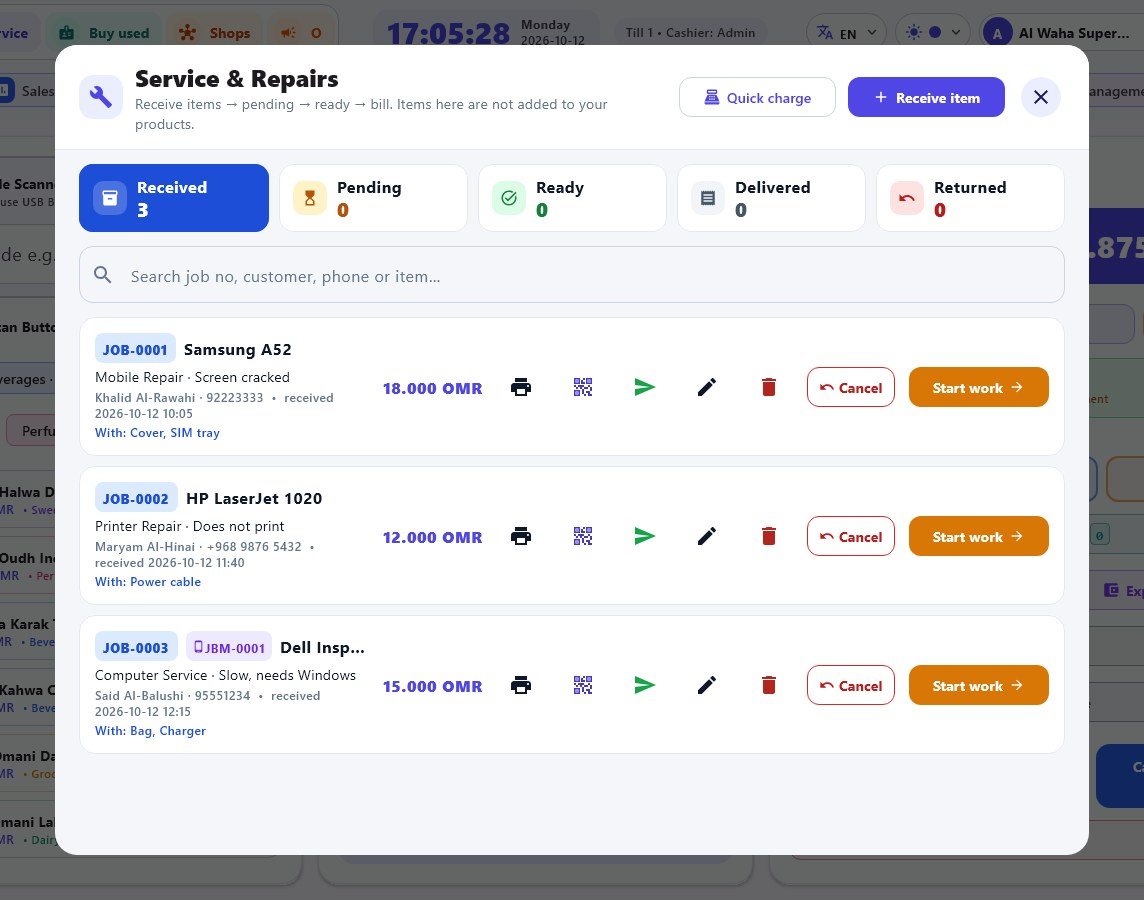The image size is (1144, 900).
Task: Focus the job search field
Action: coord(572,275)
